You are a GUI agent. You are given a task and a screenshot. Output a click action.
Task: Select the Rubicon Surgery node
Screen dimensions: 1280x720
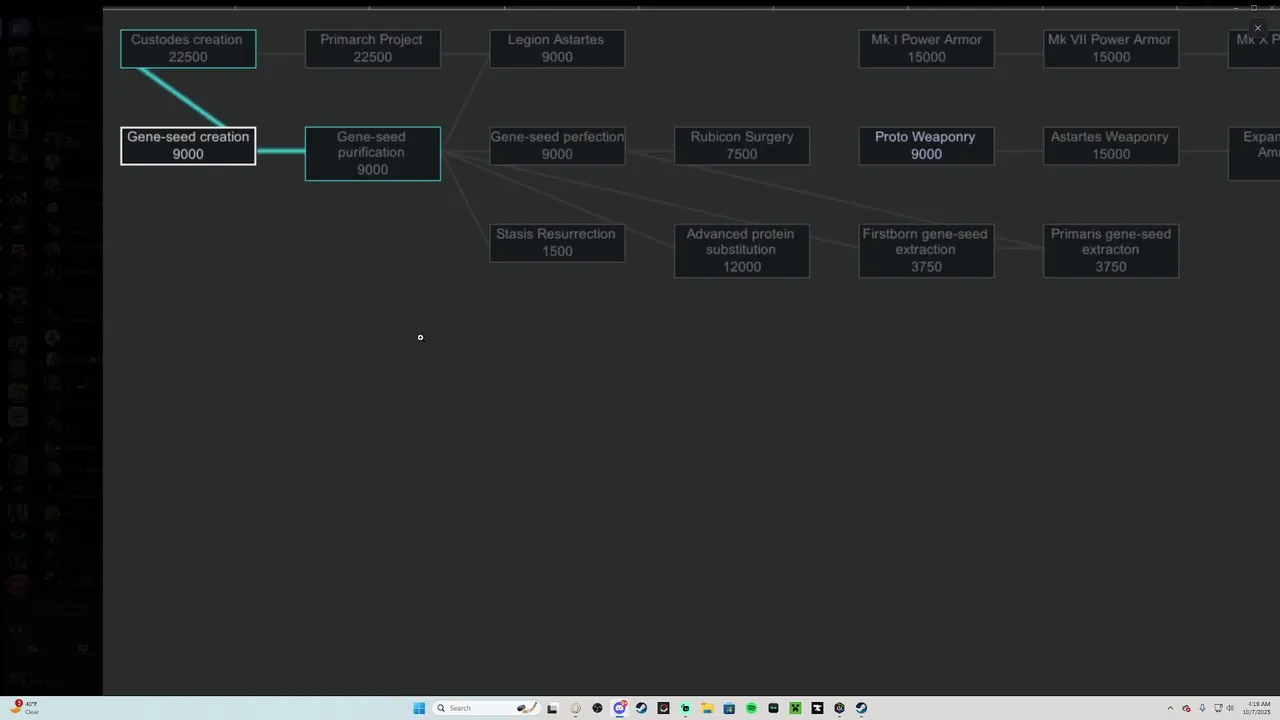pyautogui.click(x=742, y=146)
